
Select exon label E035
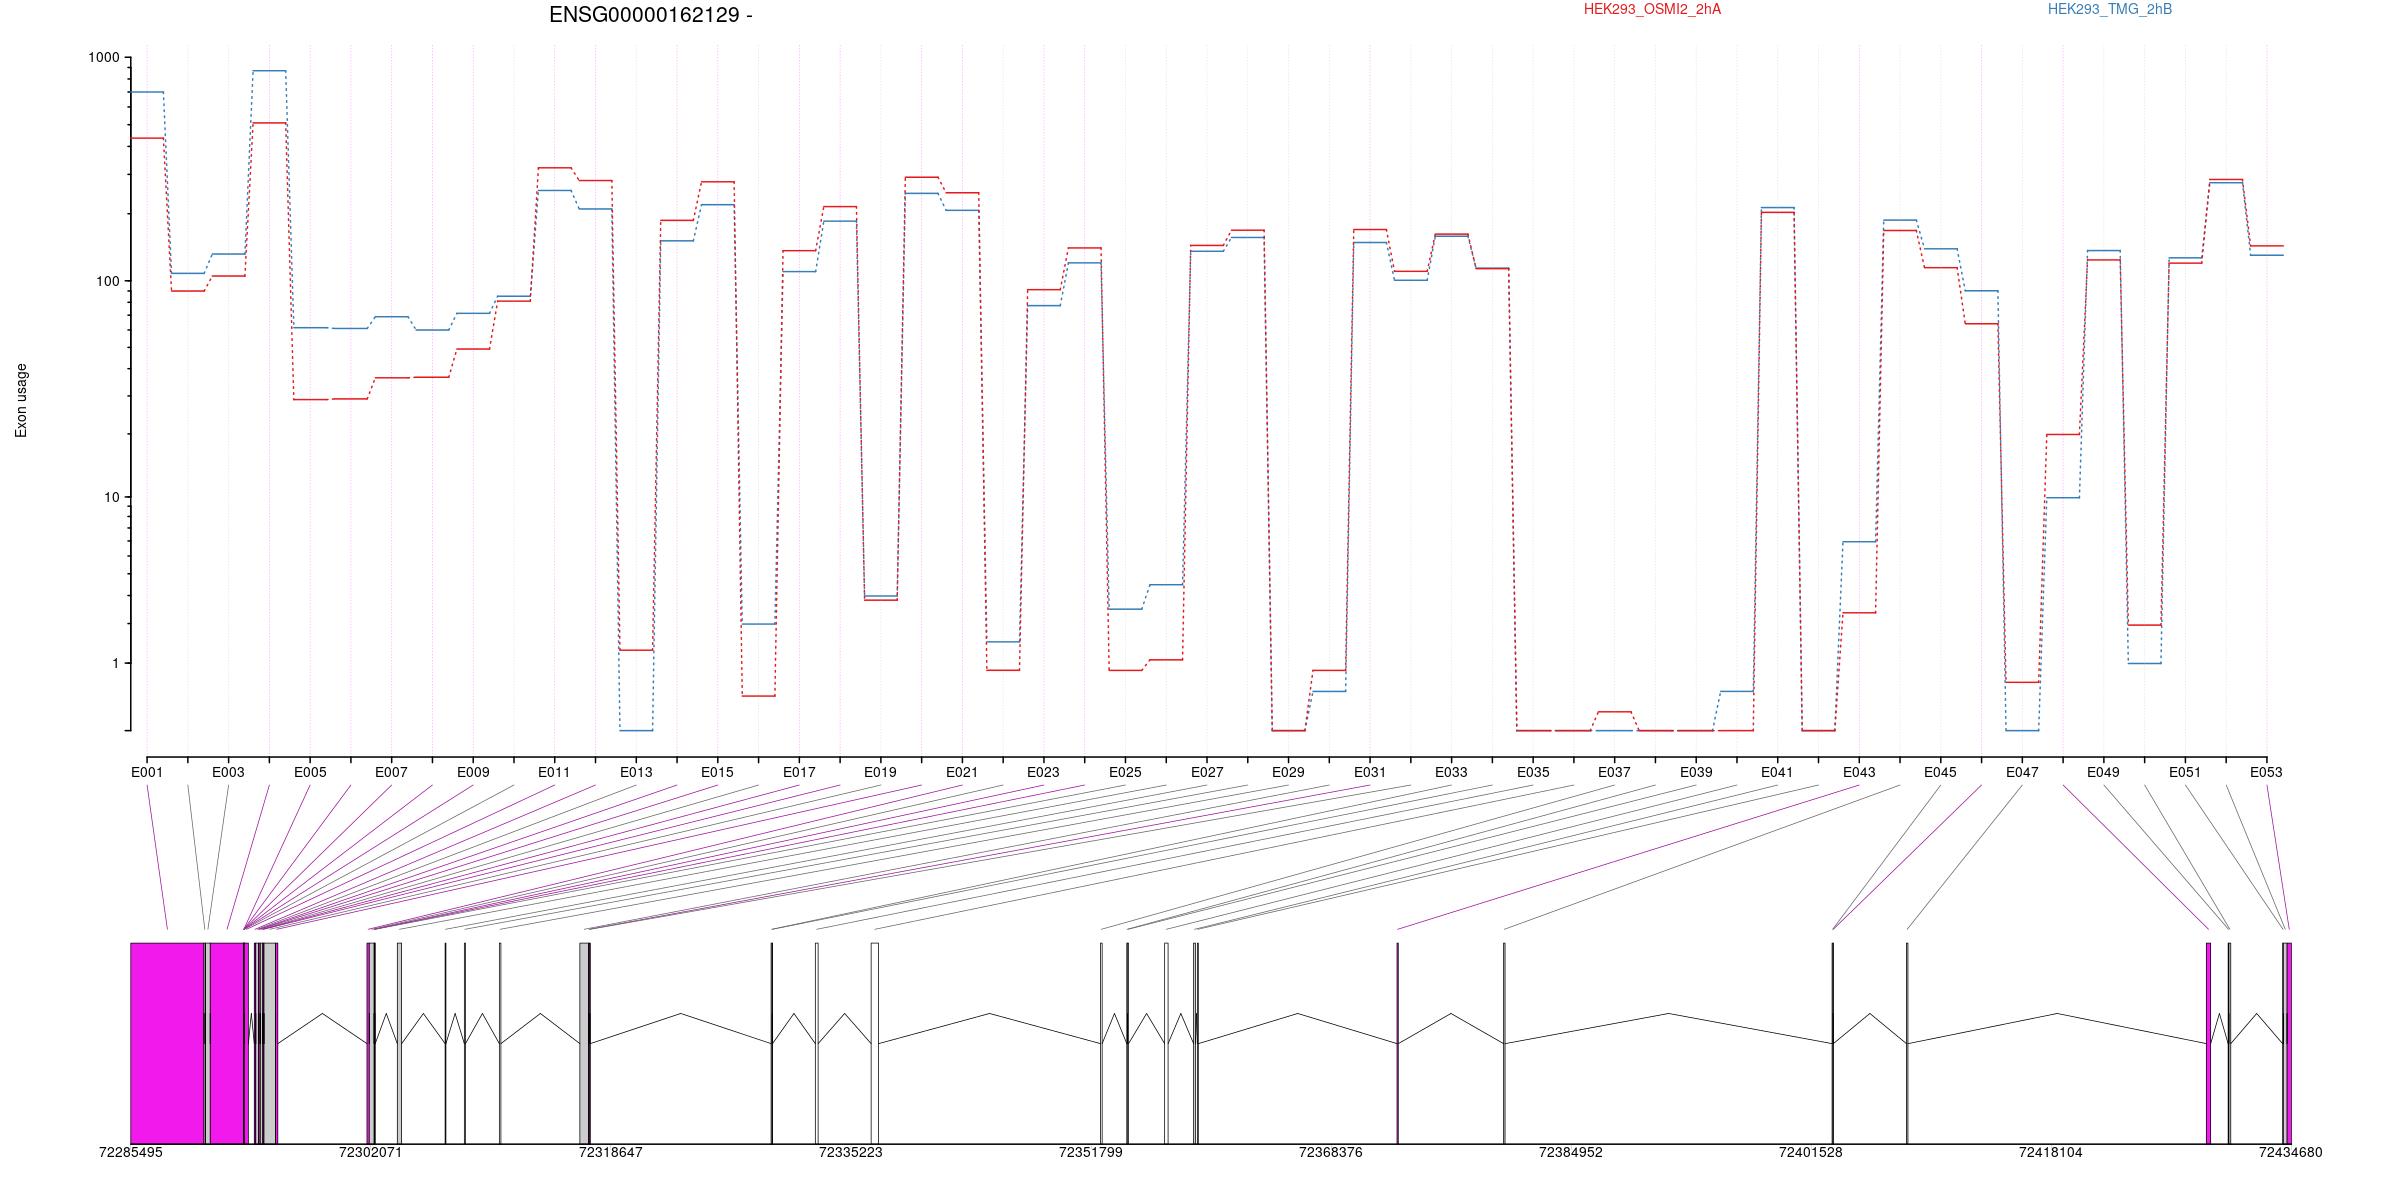click(1533, 772)
